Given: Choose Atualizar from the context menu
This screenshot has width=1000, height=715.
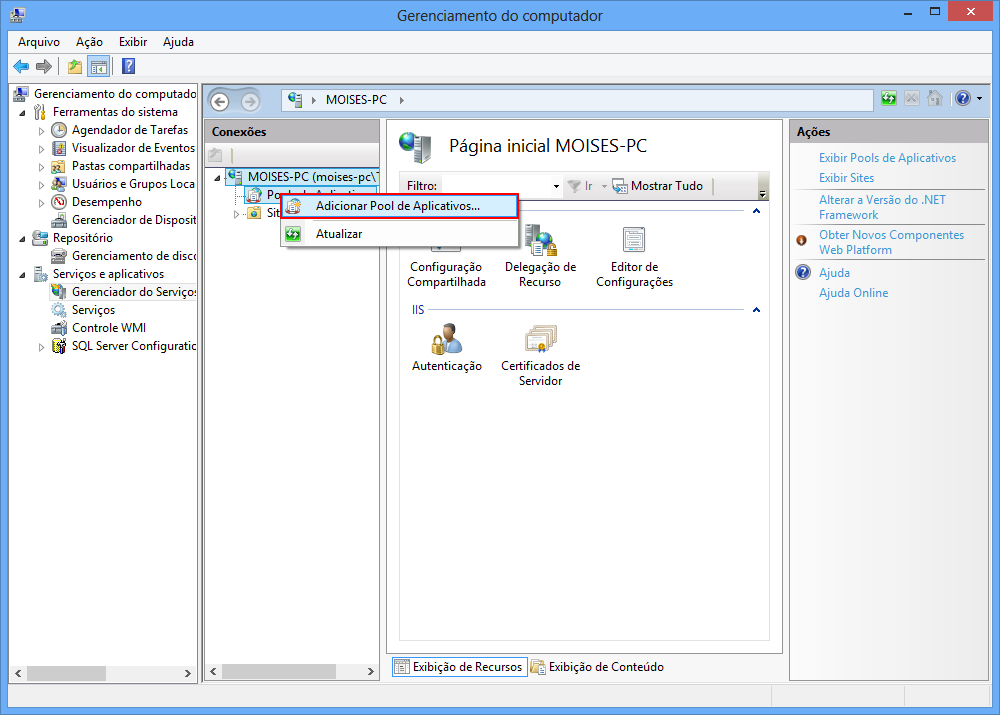Looking at the screenshot, I should pos(399,234).
